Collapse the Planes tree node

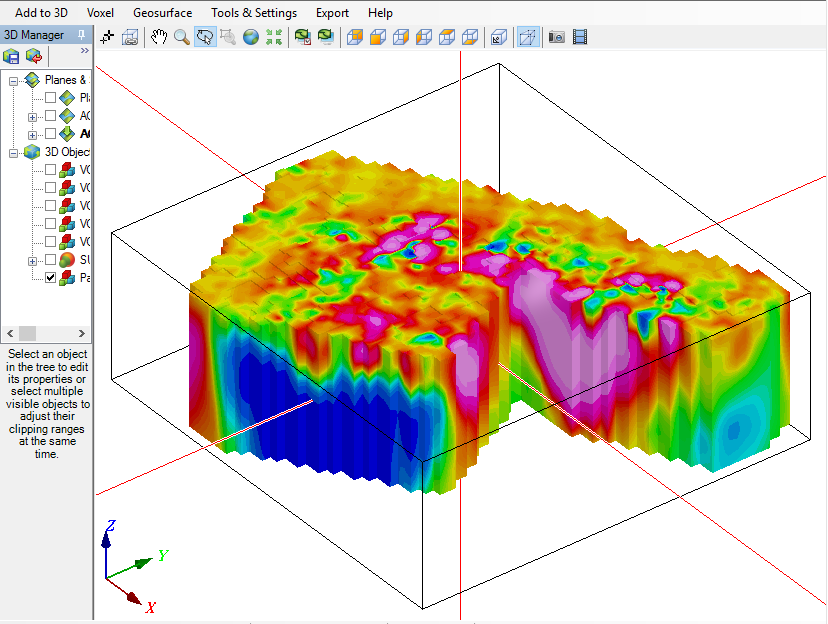(14, 80)
